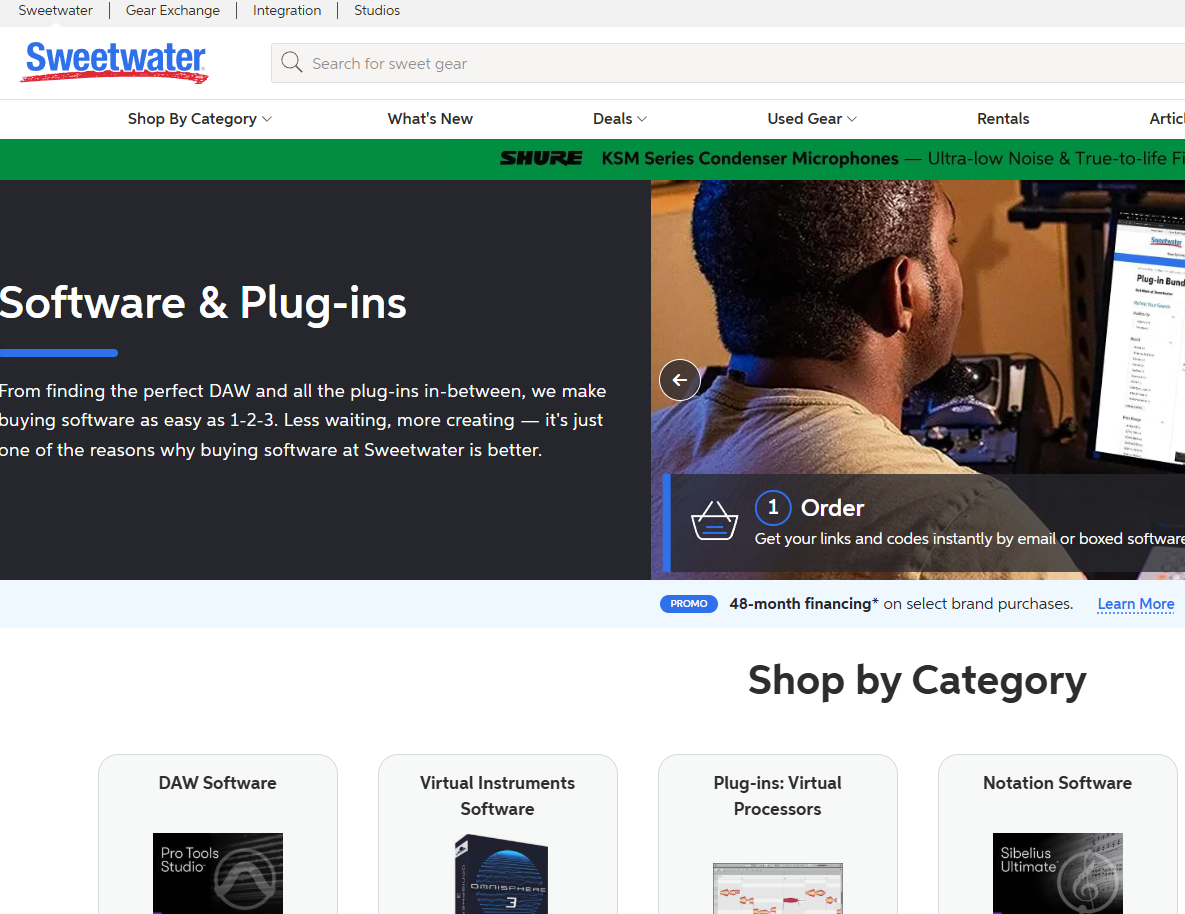1185x914 pixels.
Task: Select the Pro Tools Studio product image
Action: [217, 872]
